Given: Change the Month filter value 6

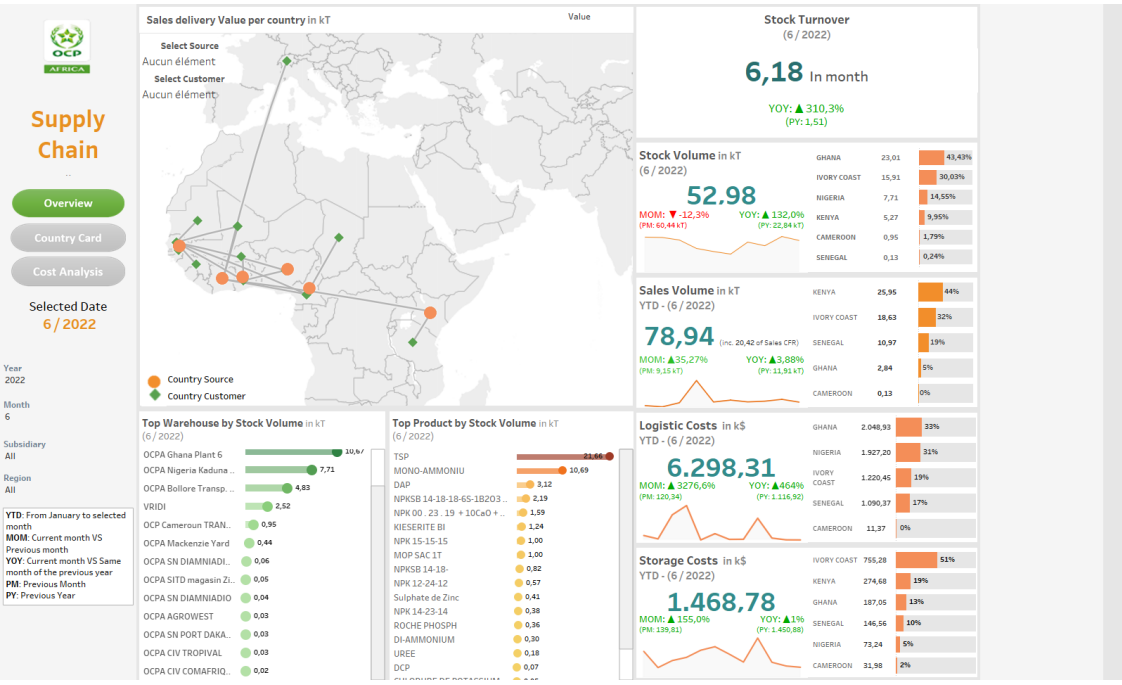Looking at the screenshot, I should pos(7,417).
